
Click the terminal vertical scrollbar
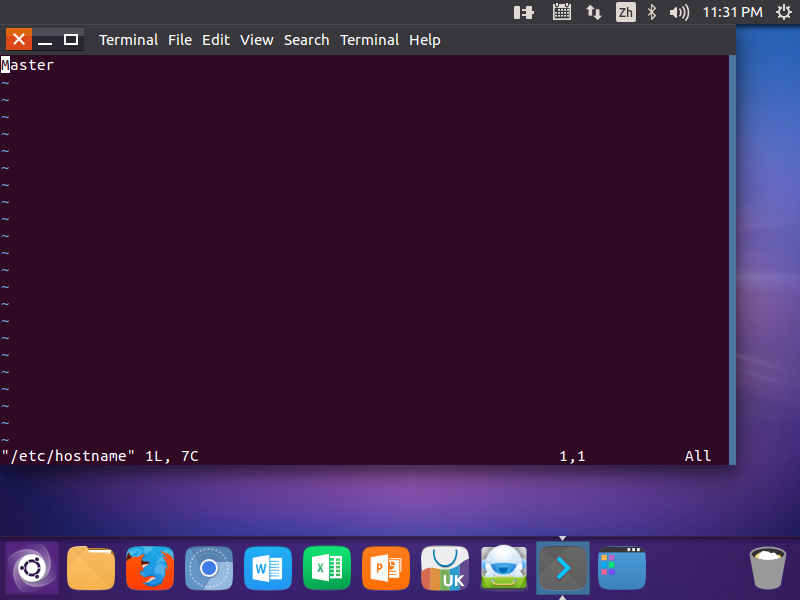pos(732,260)
